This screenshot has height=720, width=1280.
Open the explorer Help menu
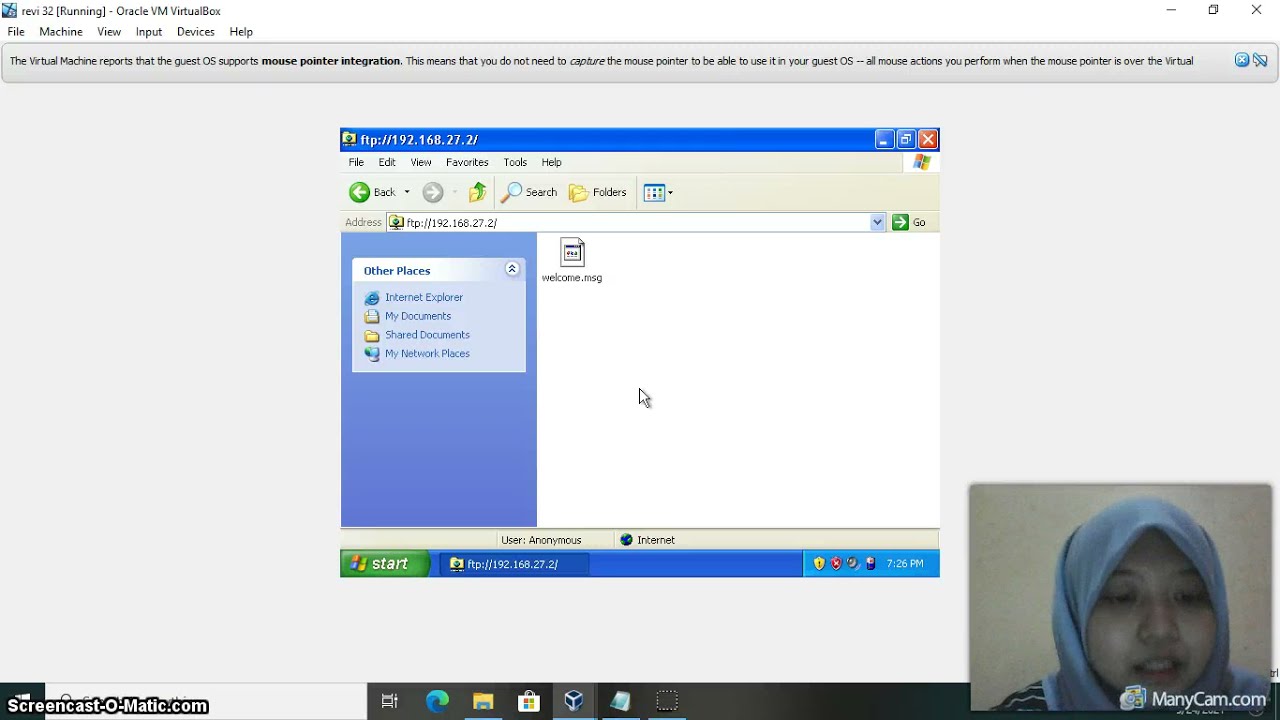tap(551, 162)
